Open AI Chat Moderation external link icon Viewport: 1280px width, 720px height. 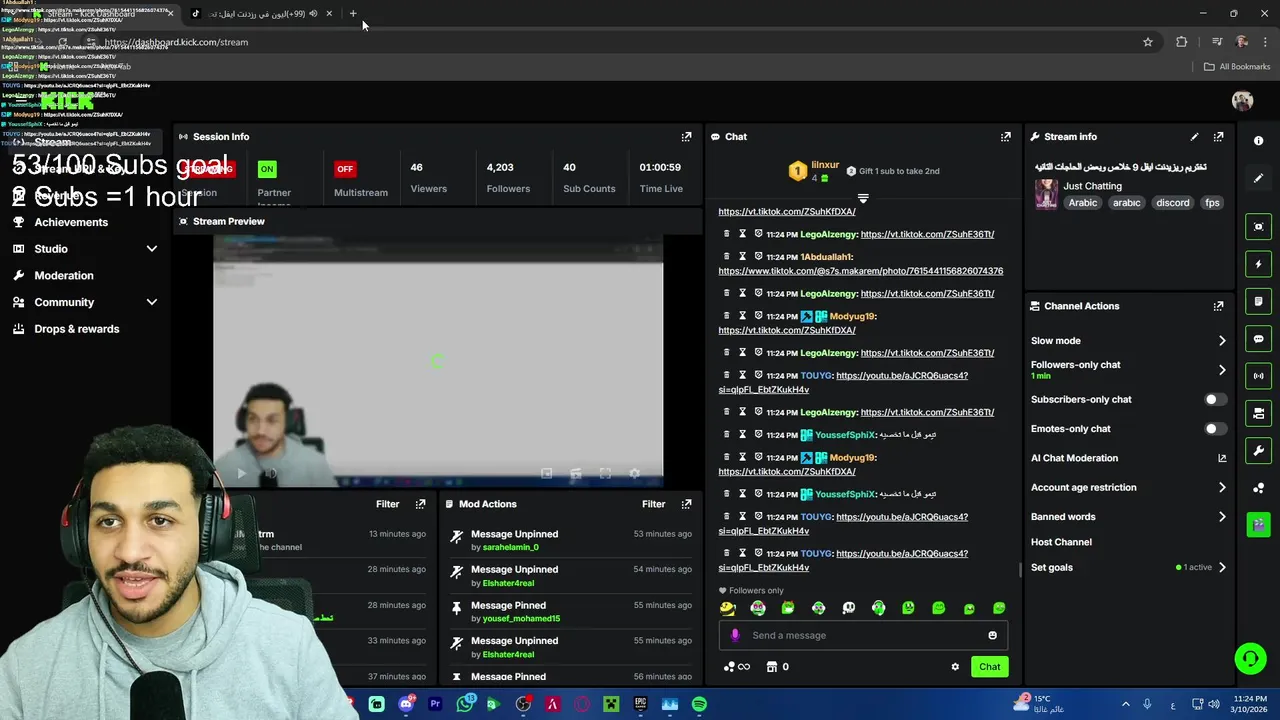click(x=1222, y=458)
